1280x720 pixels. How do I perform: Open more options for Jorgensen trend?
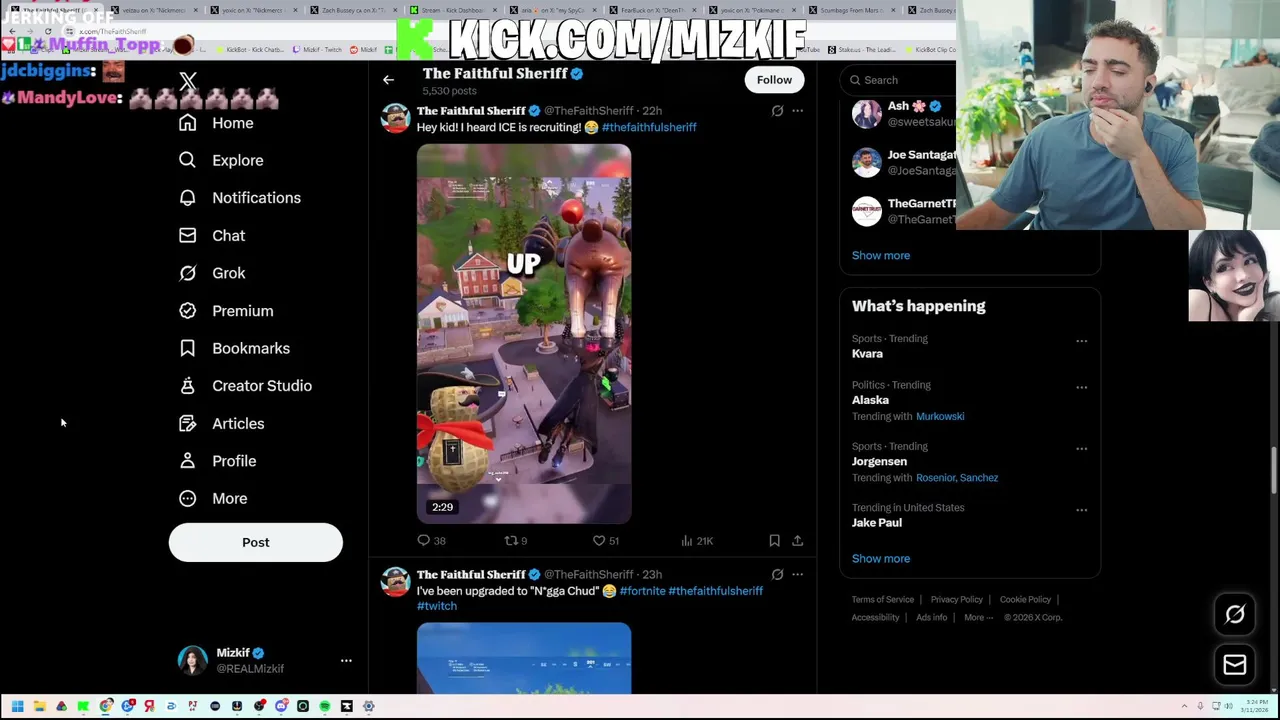(x=1081, y=449)
